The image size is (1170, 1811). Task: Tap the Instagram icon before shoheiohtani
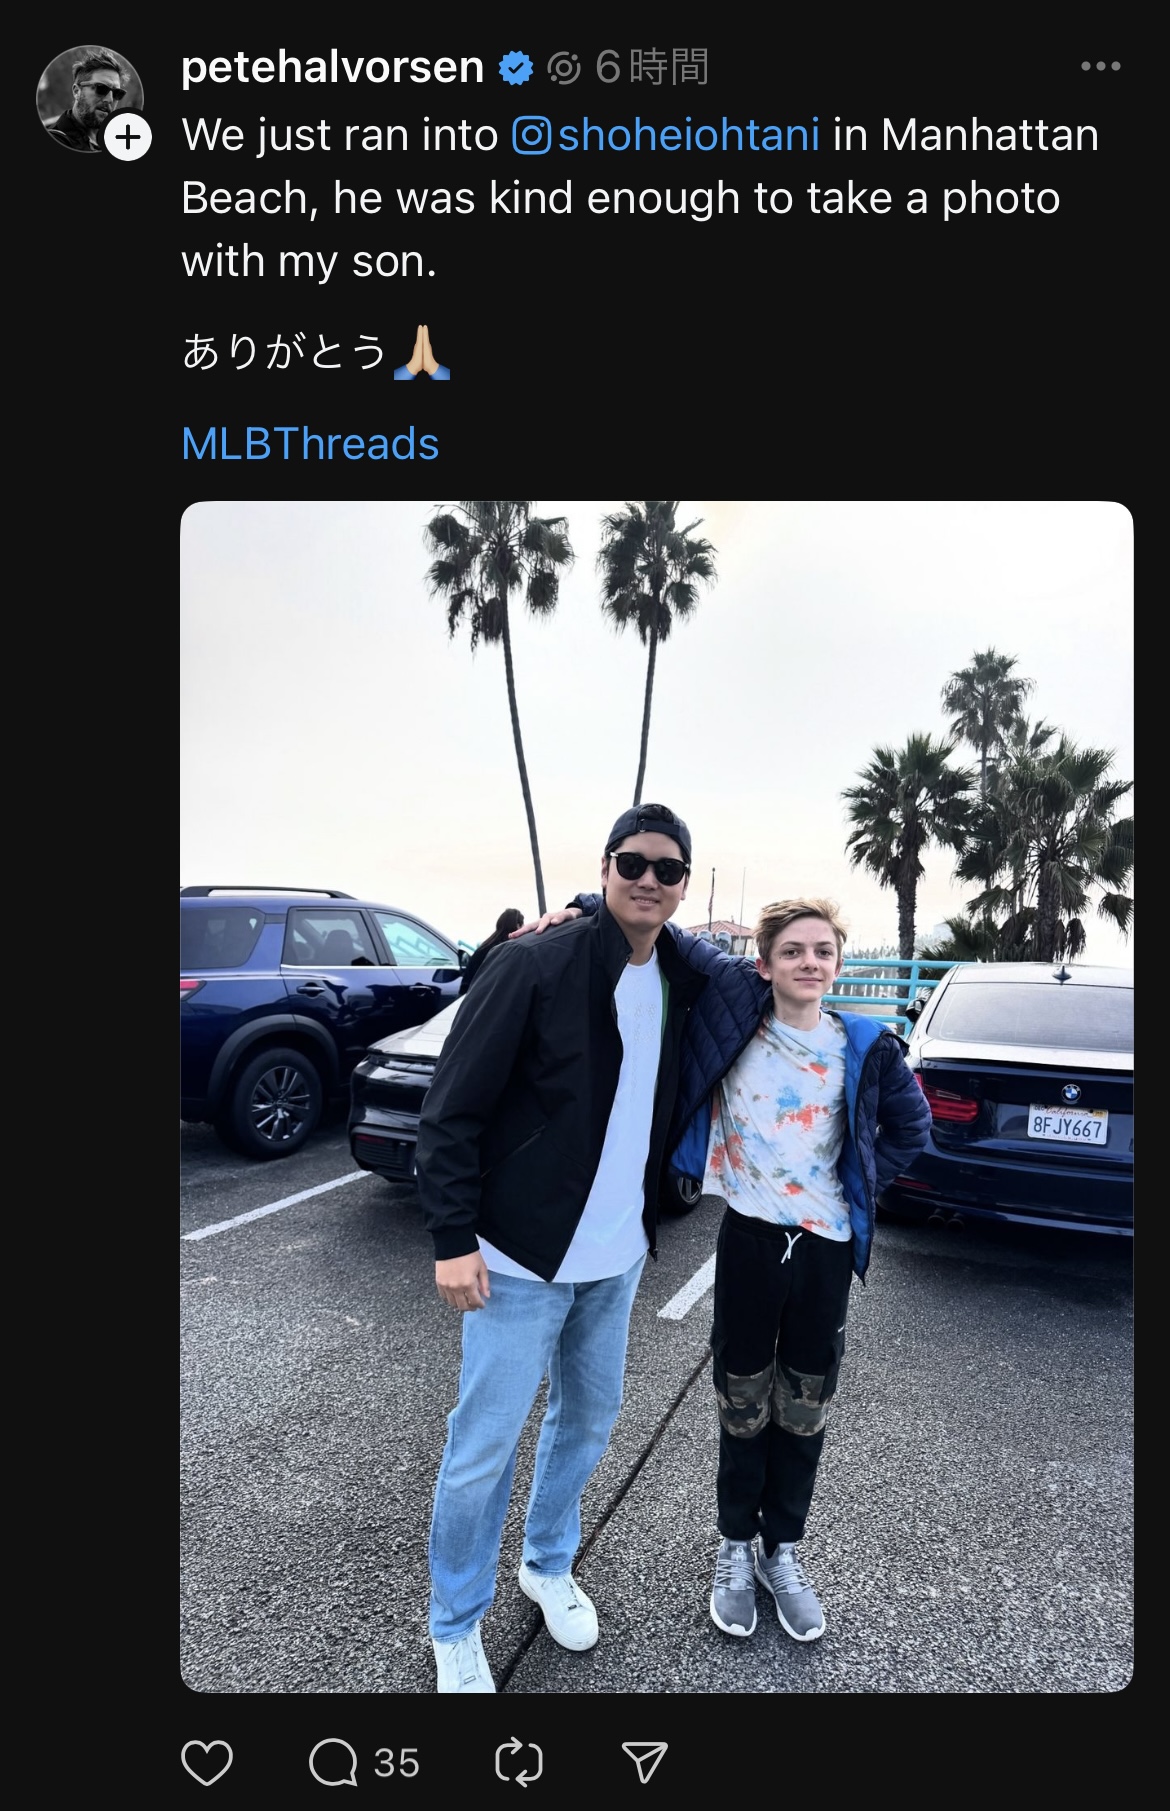pos(532,135)
